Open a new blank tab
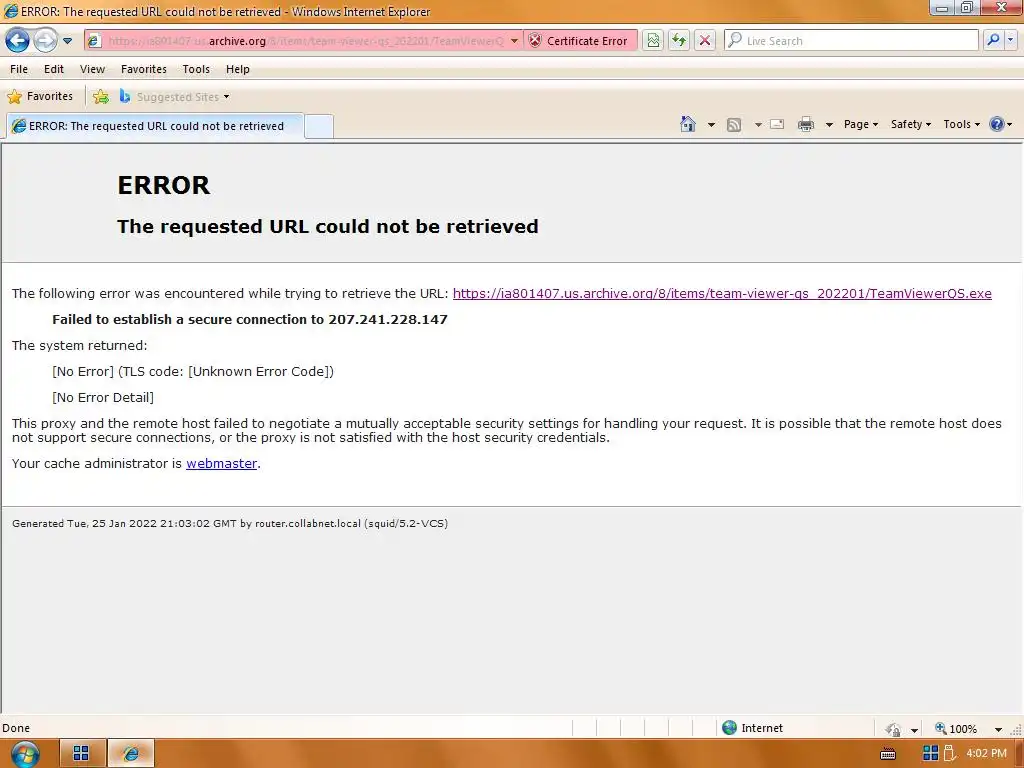The image size is (1024, 768). [319, 126]
